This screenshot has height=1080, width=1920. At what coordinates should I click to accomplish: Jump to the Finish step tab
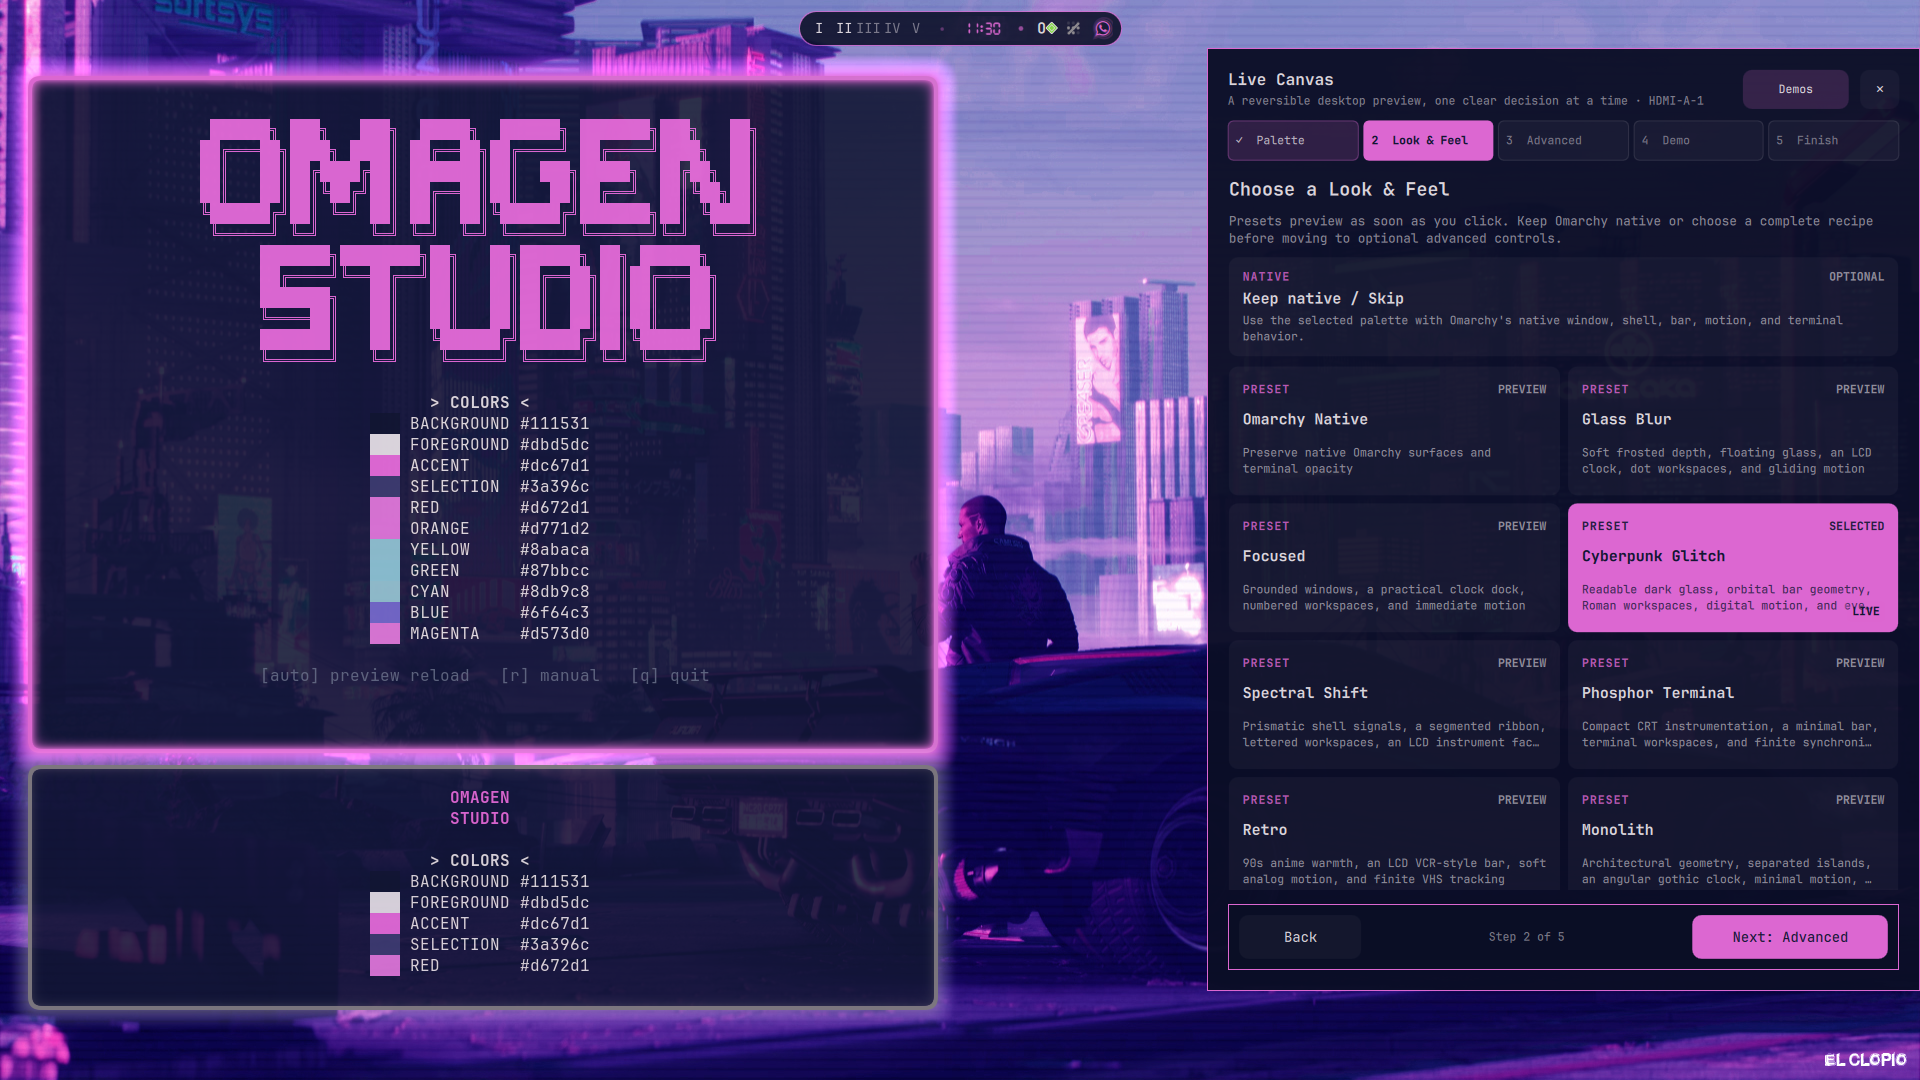pyautogui.click(x=1833, y=140)
